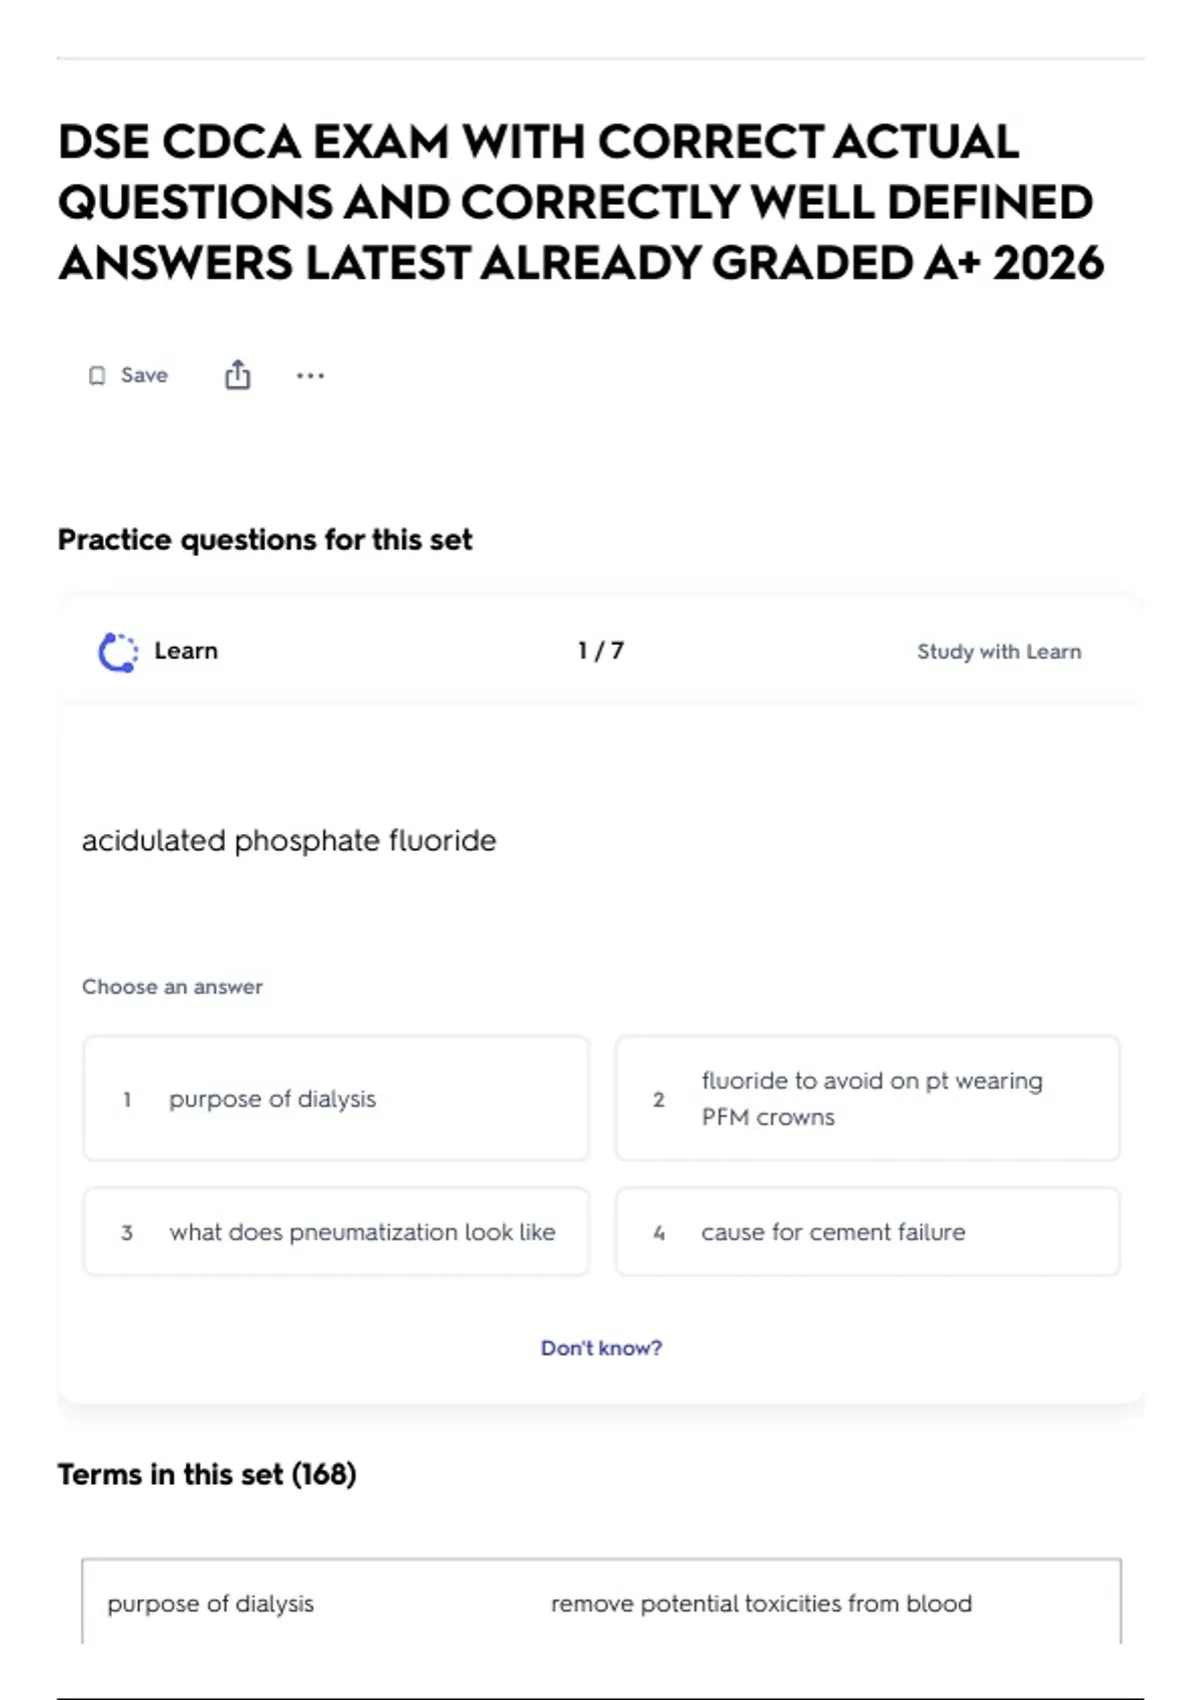Click answer number 3 badge
Image resolution: width=1200 pixels, height=1700 pixels.
tap(127, 1233)
